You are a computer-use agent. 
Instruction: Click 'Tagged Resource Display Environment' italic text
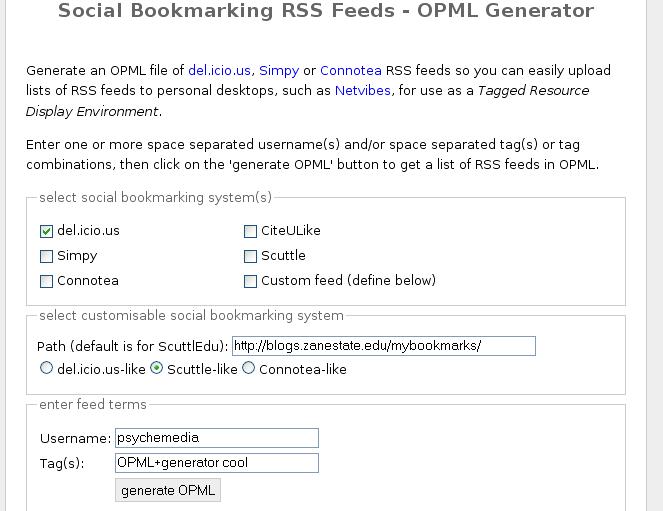pyautogui.click(x=307, y=101)
